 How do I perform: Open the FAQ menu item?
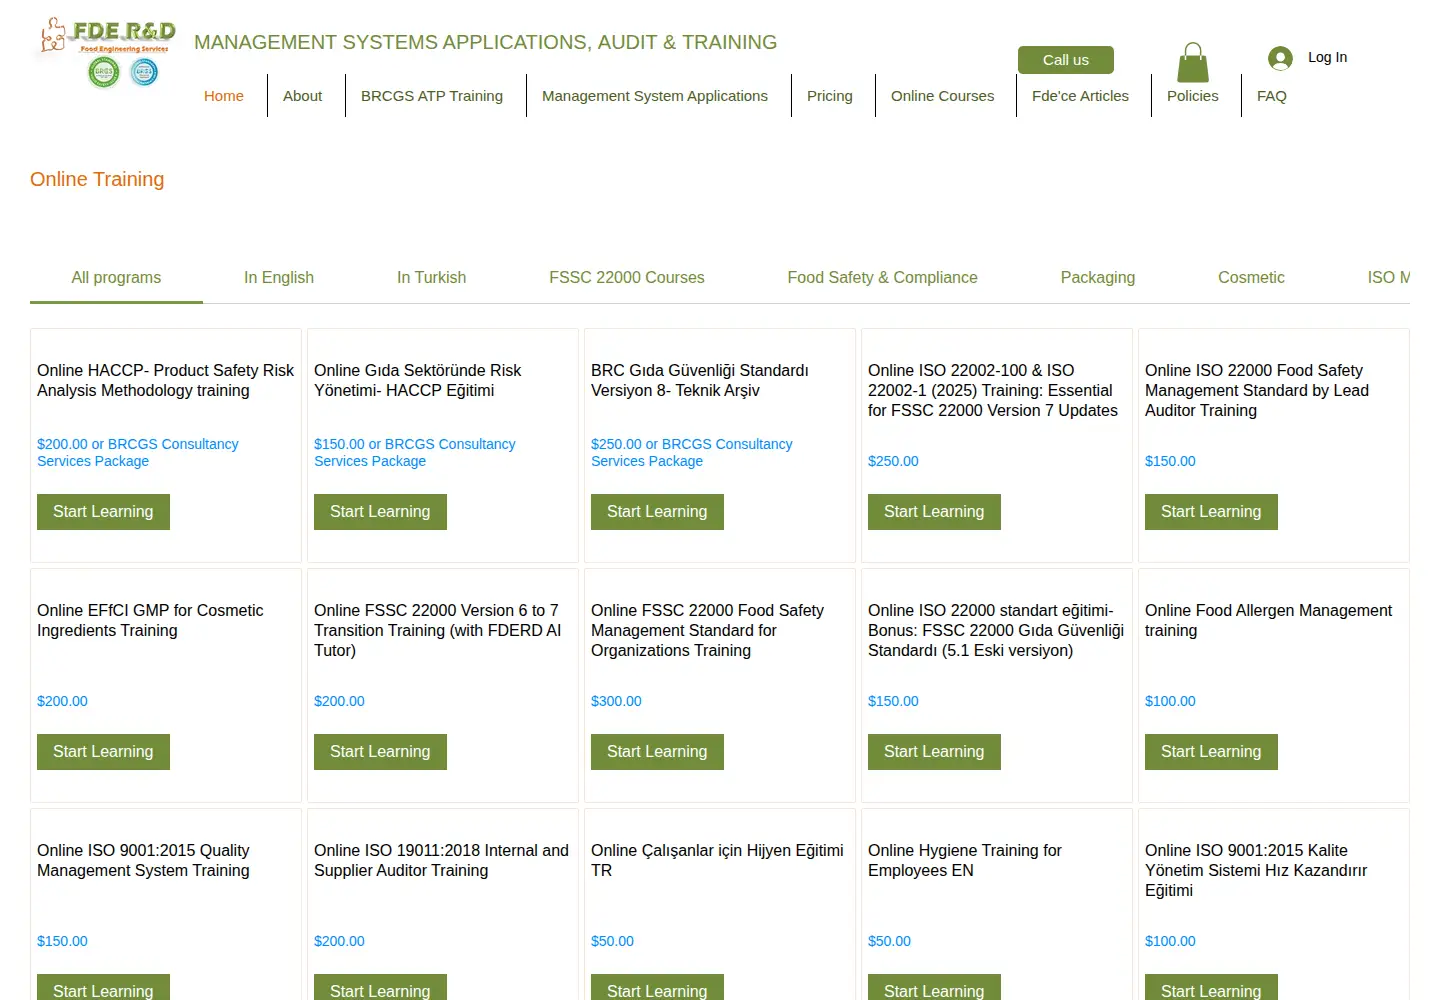(x=1272, y=96)
